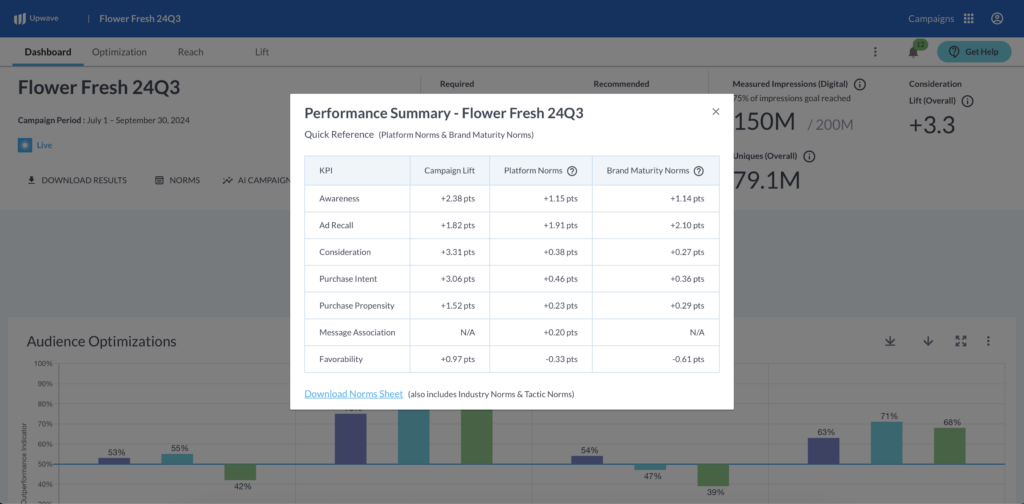Click the 63% purple bar in chart
The width and height of the screenshot is (1024, 504).
click(x=824, y=451)
